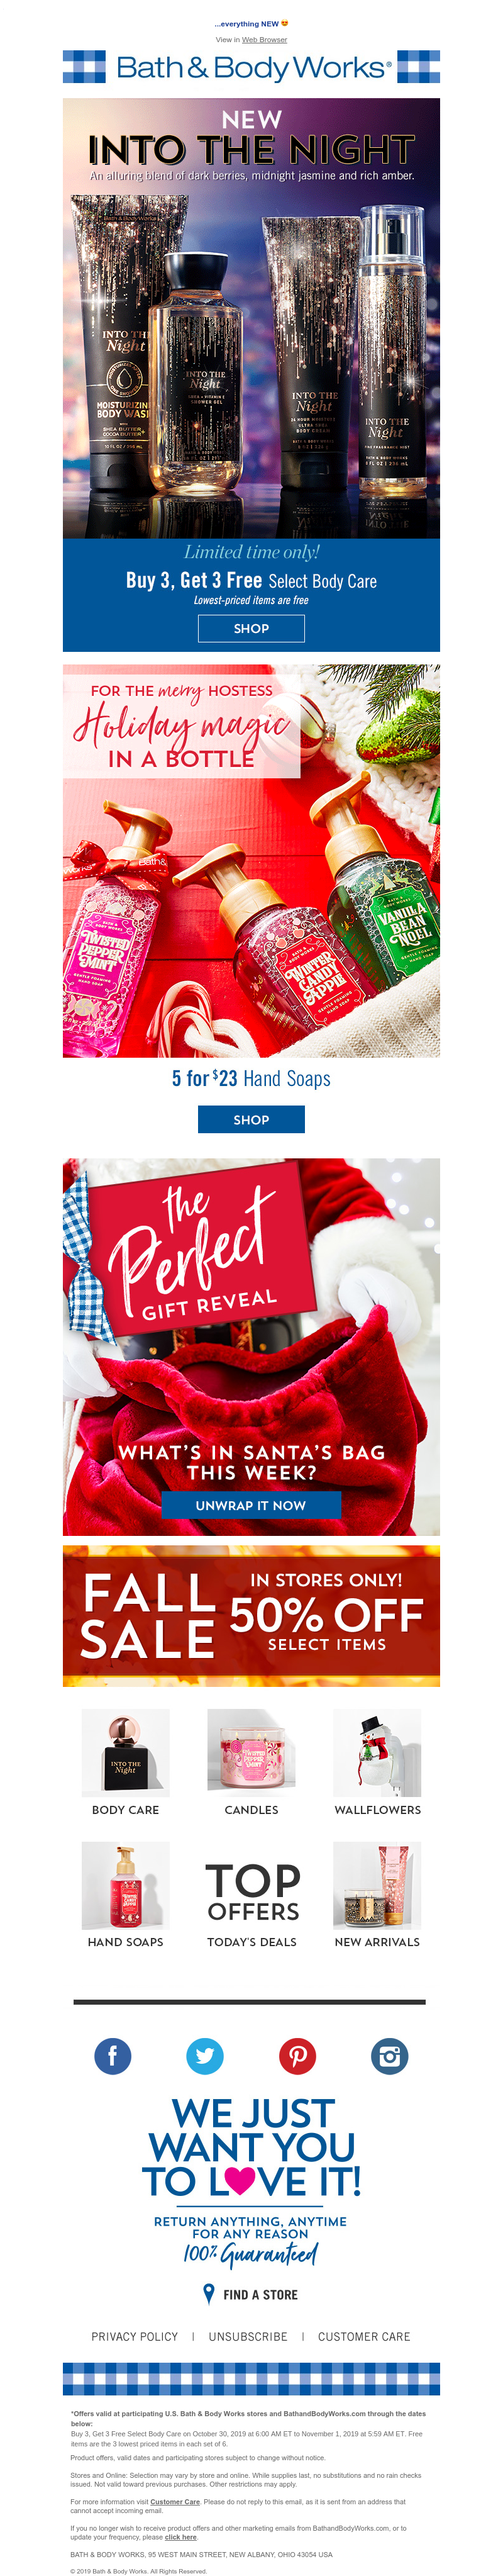
Task: Click the Fall Sale 50% off banner
Action: point(251,1616)
